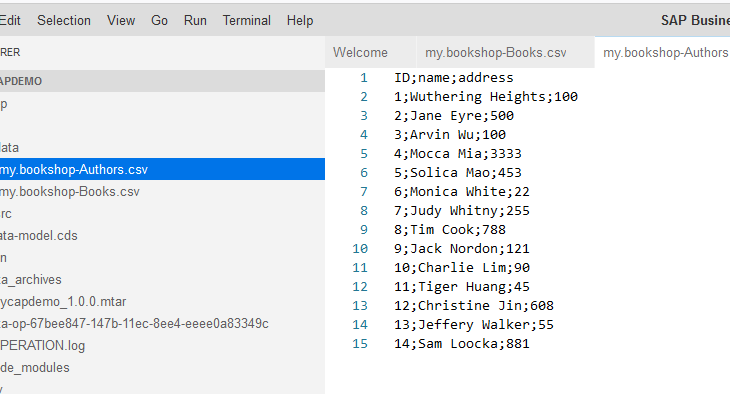Open the OPERATION.log file

[x=162, y=345]
